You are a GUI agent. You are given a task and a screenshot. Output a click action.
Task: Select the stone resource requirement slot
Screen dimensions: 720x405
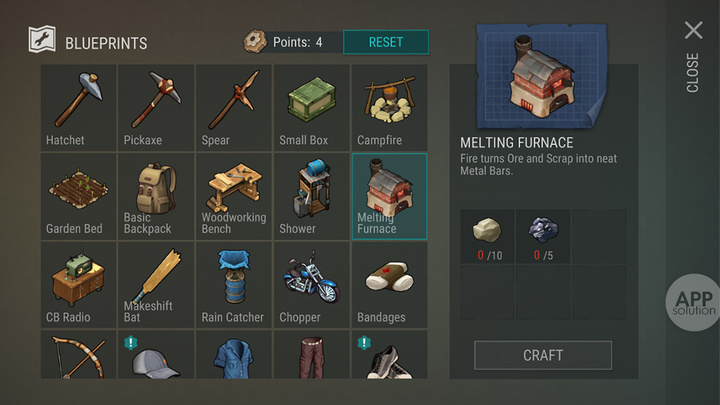[487, 236]
